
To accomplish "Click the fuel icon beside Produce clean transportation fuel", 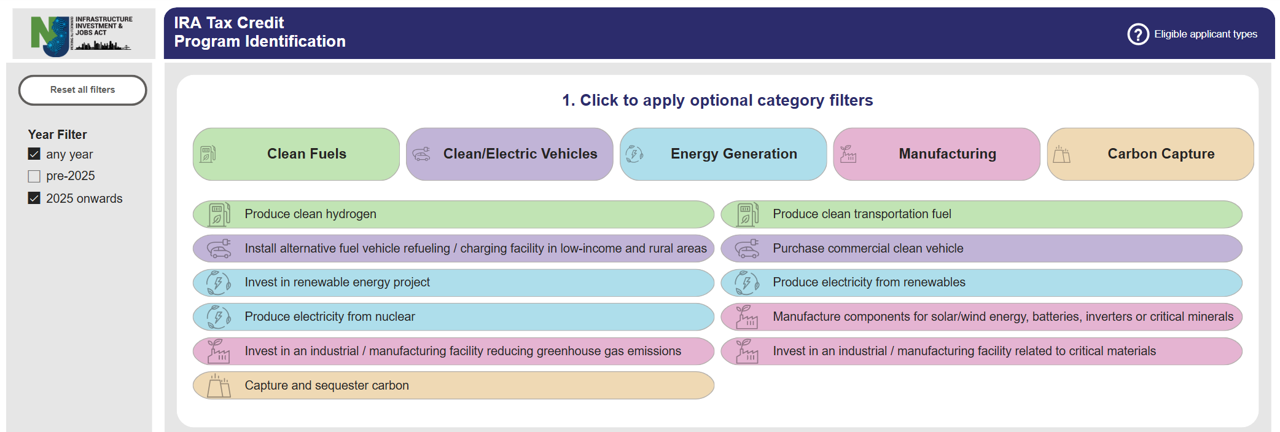I will [x=746, y=214].
